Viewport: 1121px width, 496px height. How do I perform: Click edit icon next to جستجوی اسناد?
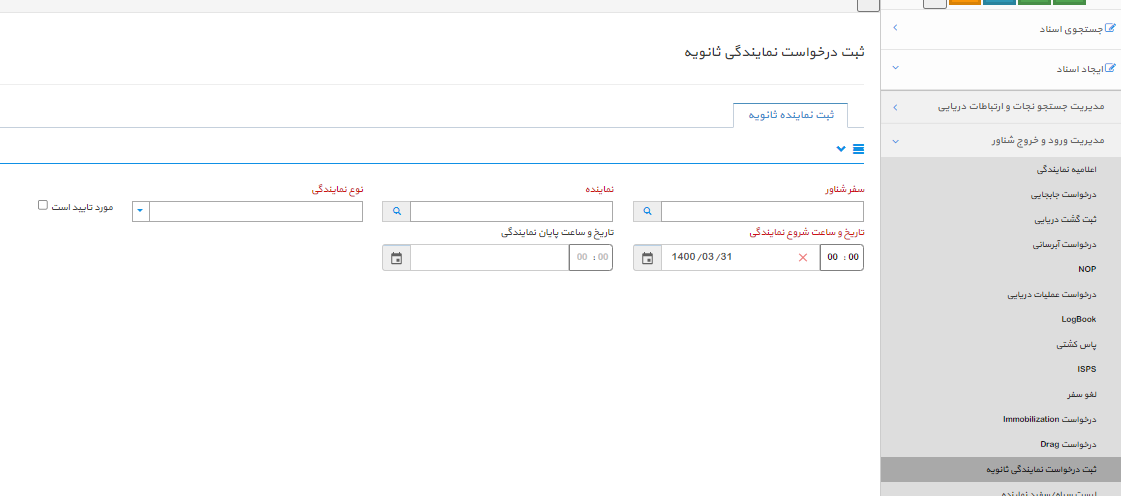coord(1110,29)
